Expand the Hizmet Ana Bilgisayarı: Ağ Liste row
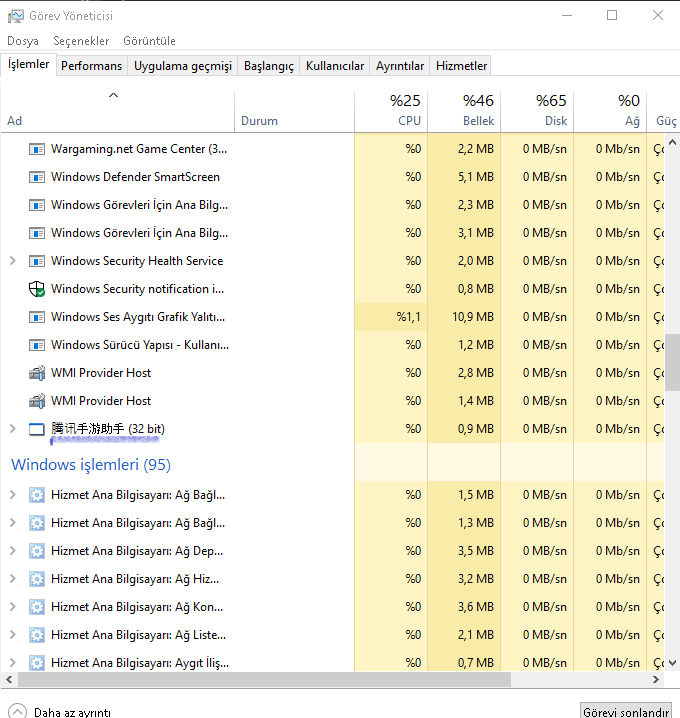 click(x=13, y=635)
